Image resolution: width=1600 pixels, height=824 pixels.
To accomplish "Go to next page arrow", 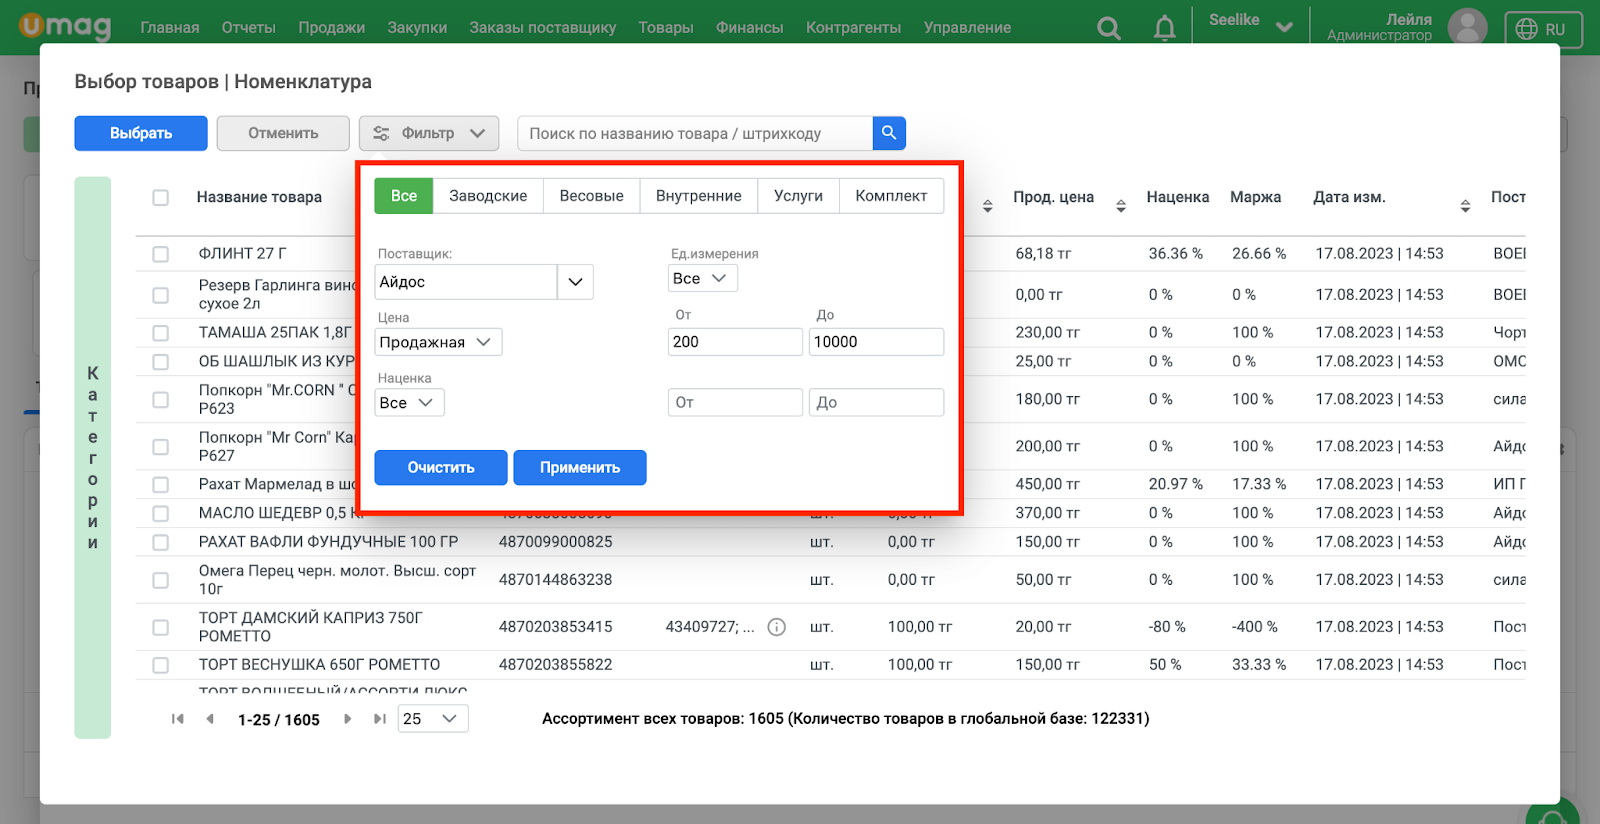I will coord(347,719).
